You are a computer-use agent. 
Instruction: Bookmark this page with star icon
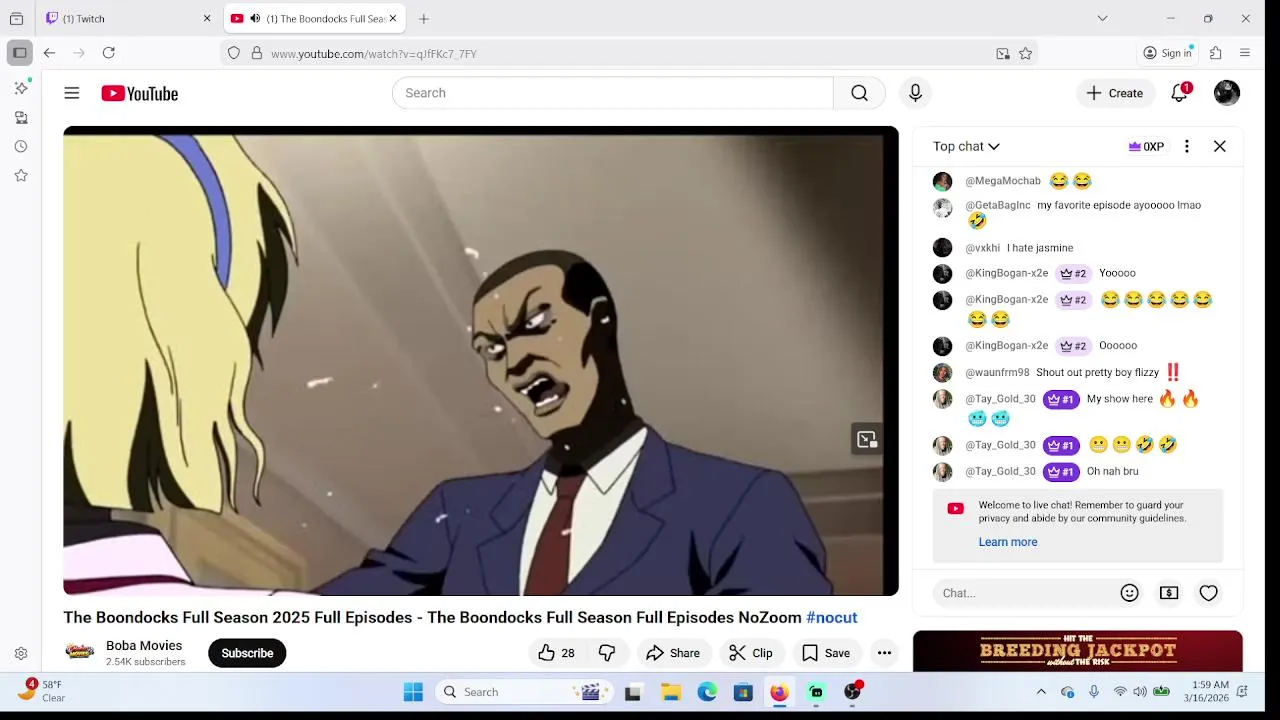(1025, 54)
